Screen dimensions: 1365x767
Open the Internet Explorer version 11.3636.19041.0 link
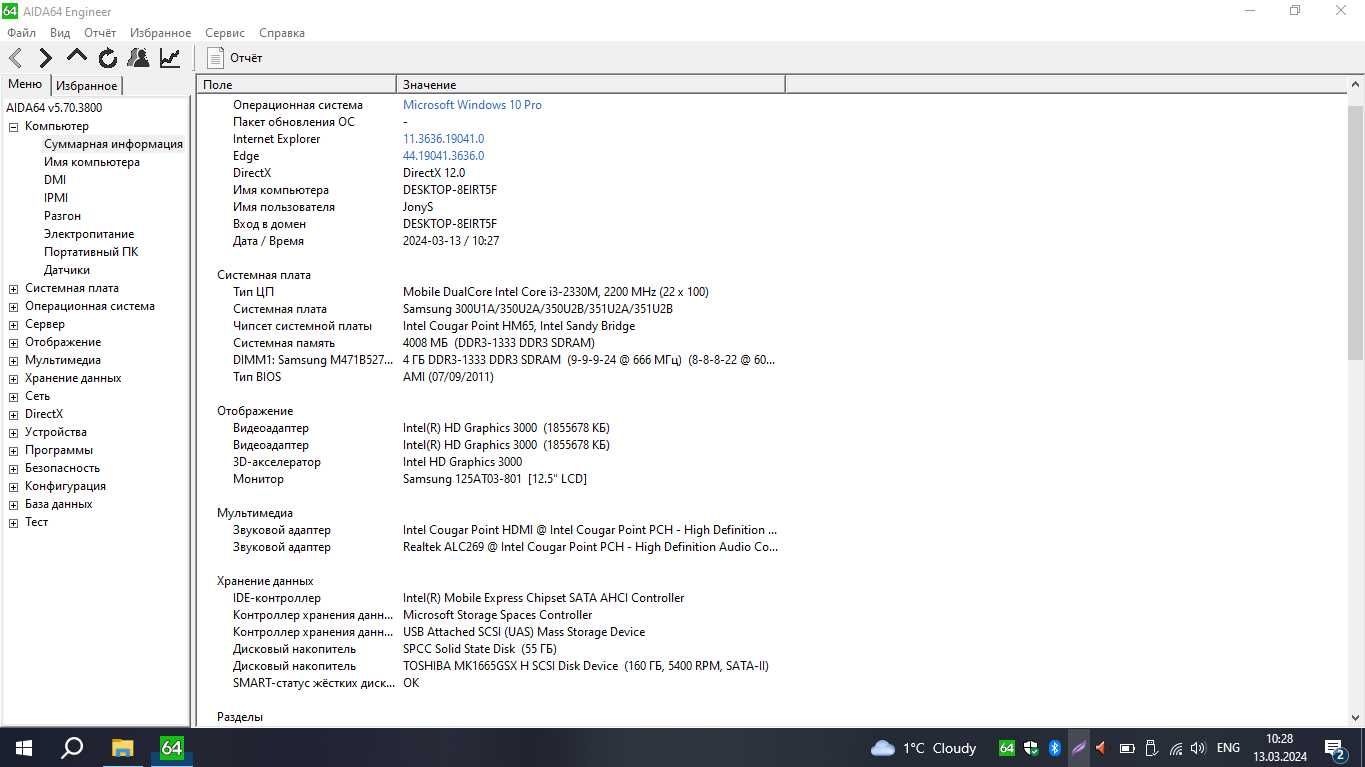pyautogui.click(x=443, y=139)
